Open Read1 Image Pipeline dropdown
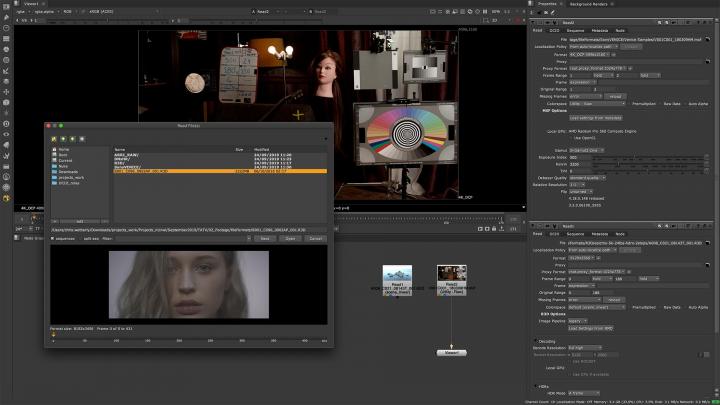 tap(578, 321)
